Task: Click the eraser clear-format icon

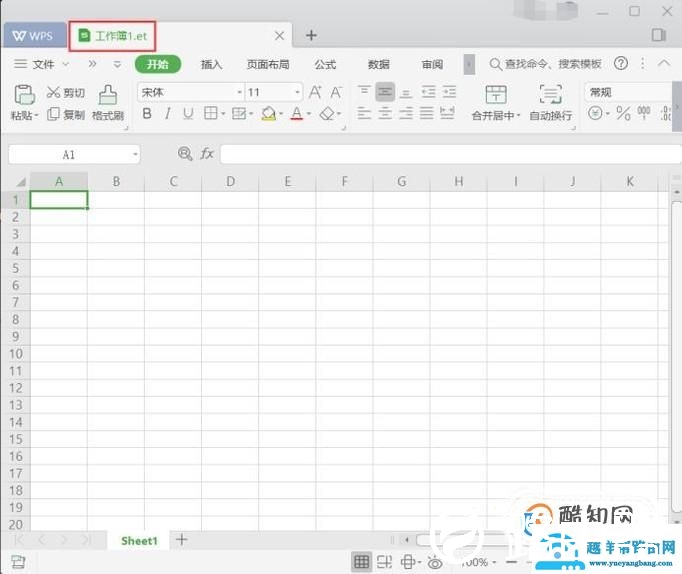Action: tap(327, 114)
